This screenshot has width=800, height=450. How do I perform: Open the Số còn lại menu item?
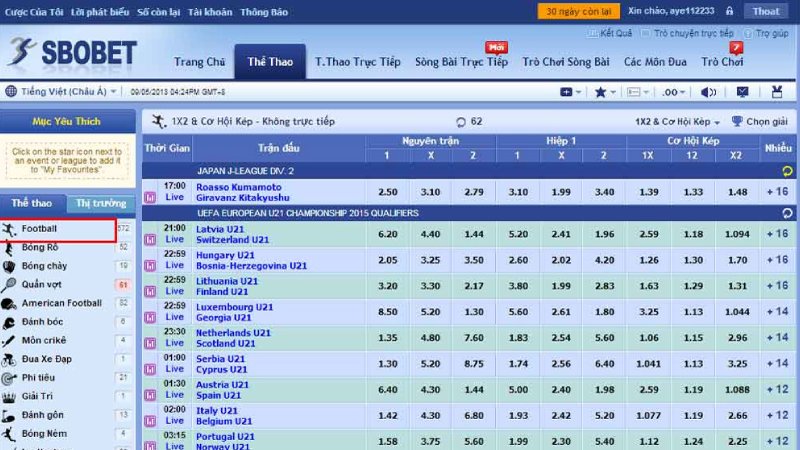pos(158,12)
